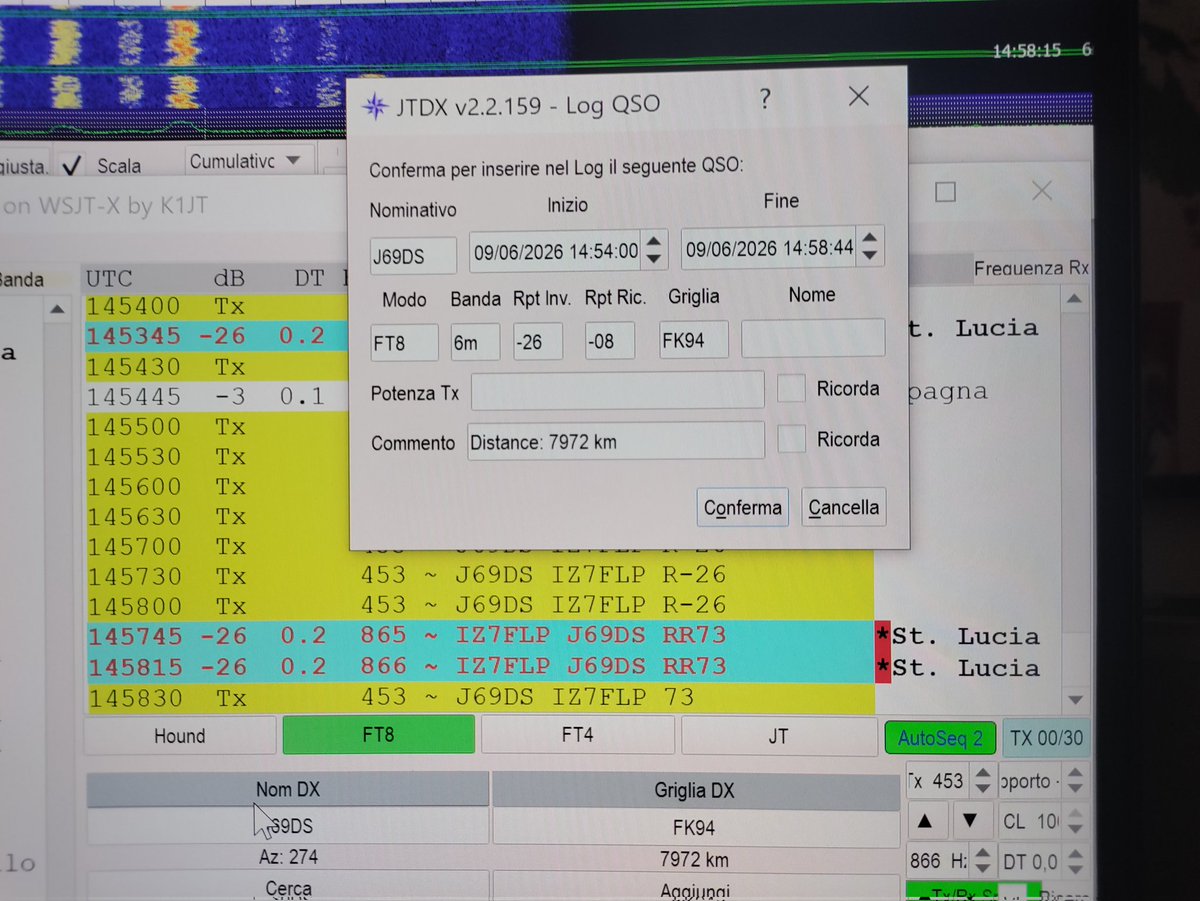Maximize the JTDX main window

(945, 192)
